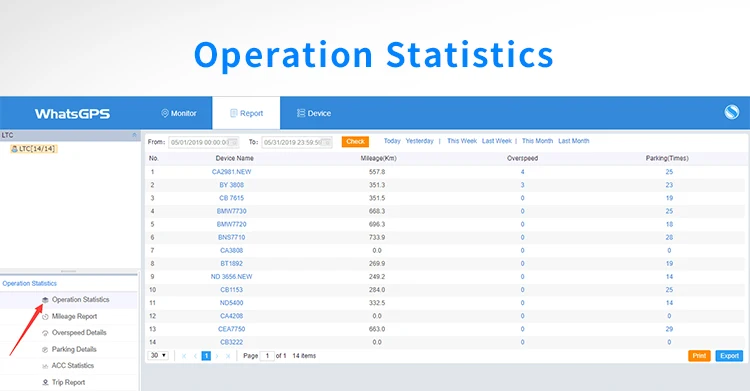
Task: Click the Operation Statistics panel heading
Action: (x=29, y=283)
